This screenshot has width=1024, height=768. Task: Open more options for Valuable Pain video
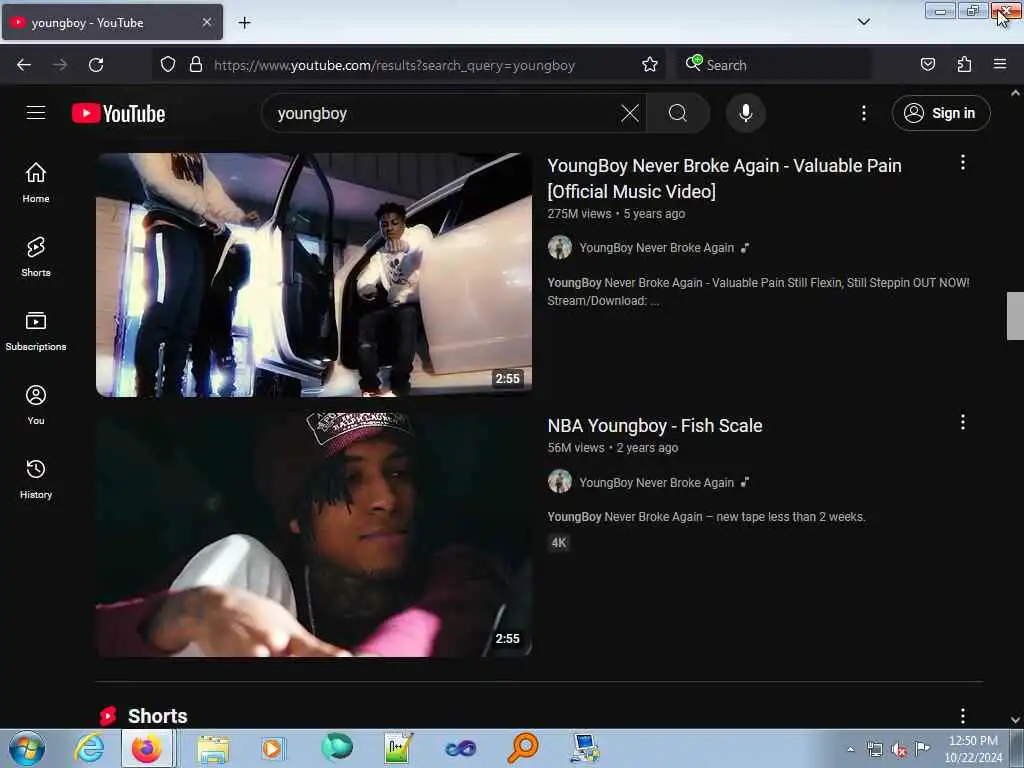[963, 163]
